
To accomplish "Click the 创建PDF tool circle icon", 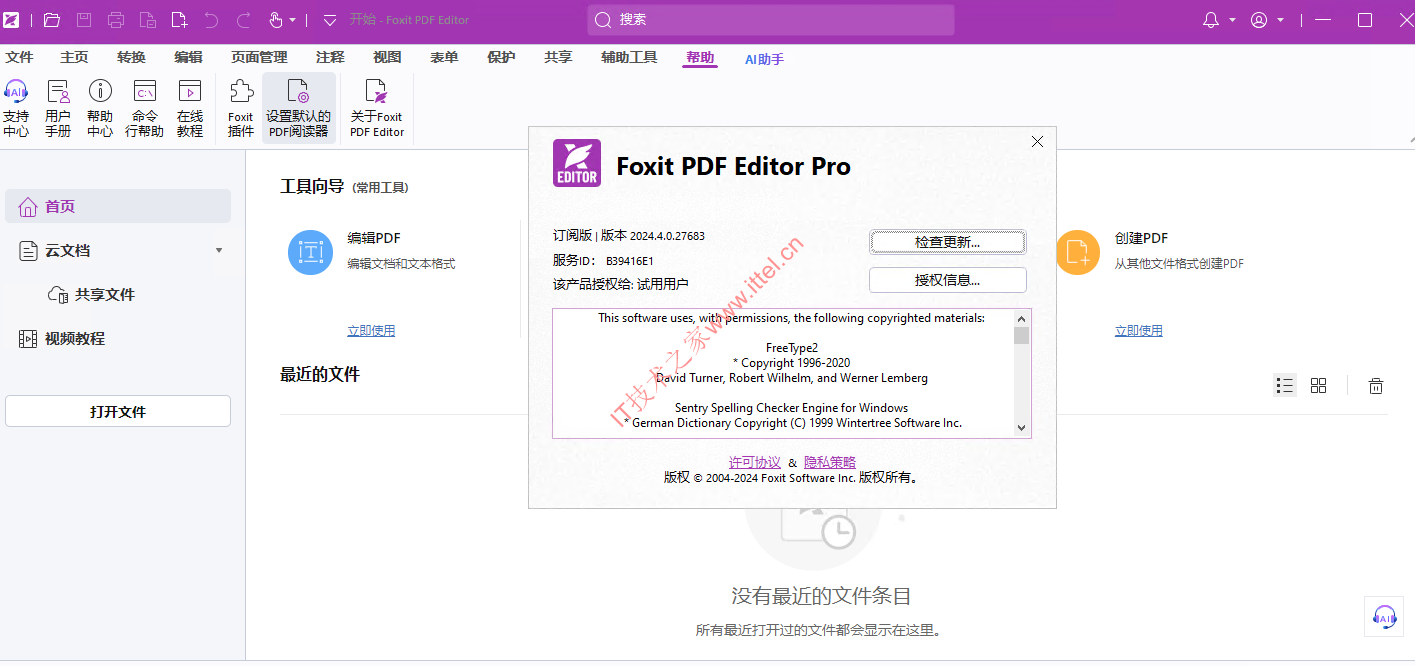I will pyautogui.click(x=1078, y=252).
